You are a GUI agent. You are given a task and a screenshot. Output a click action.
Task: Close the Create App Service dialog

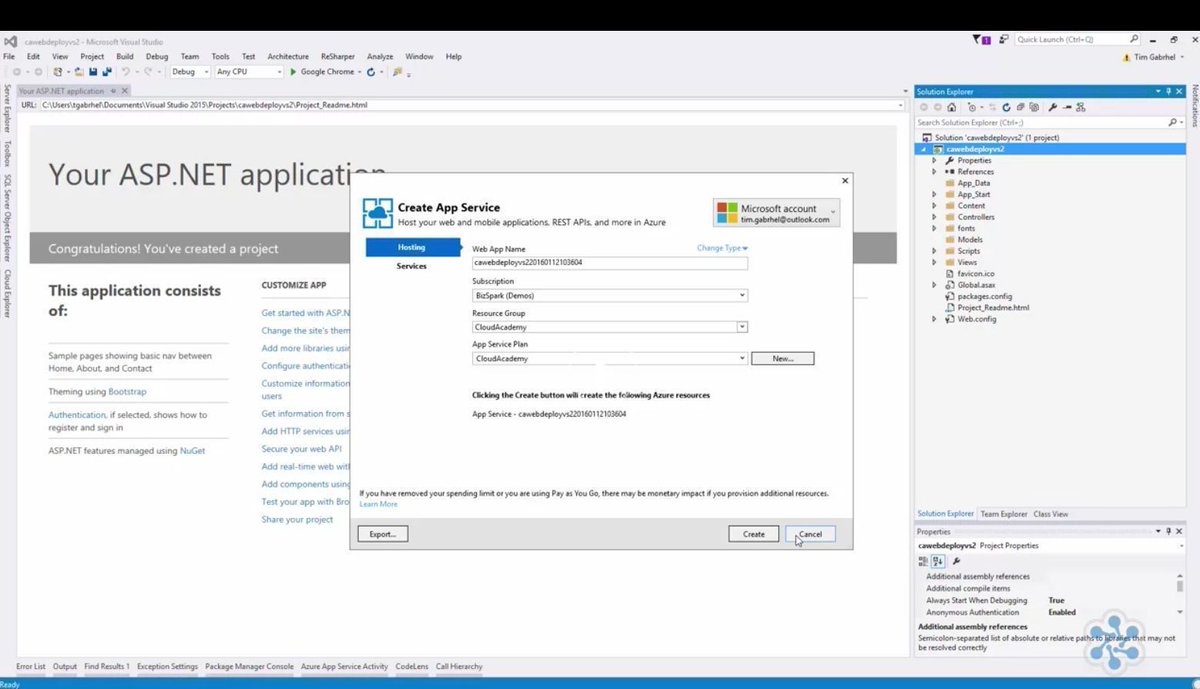coord(845,181)
